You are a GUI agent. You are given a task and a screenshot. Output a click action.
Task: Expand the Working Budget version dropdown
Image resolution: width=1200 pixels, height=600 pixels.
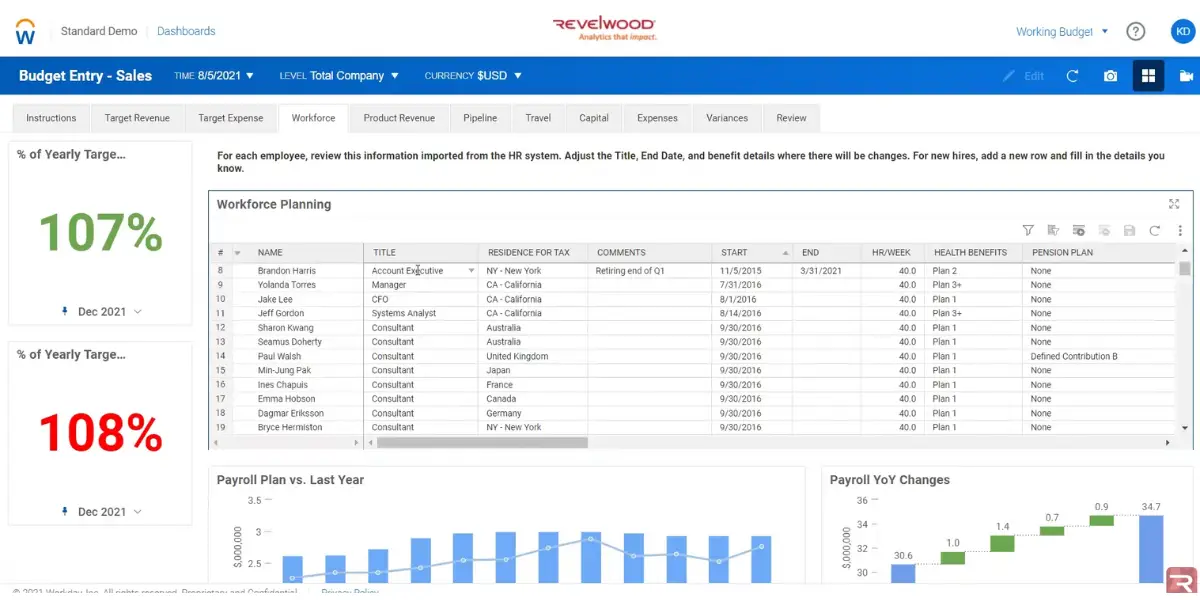(x=1062, y=32)
